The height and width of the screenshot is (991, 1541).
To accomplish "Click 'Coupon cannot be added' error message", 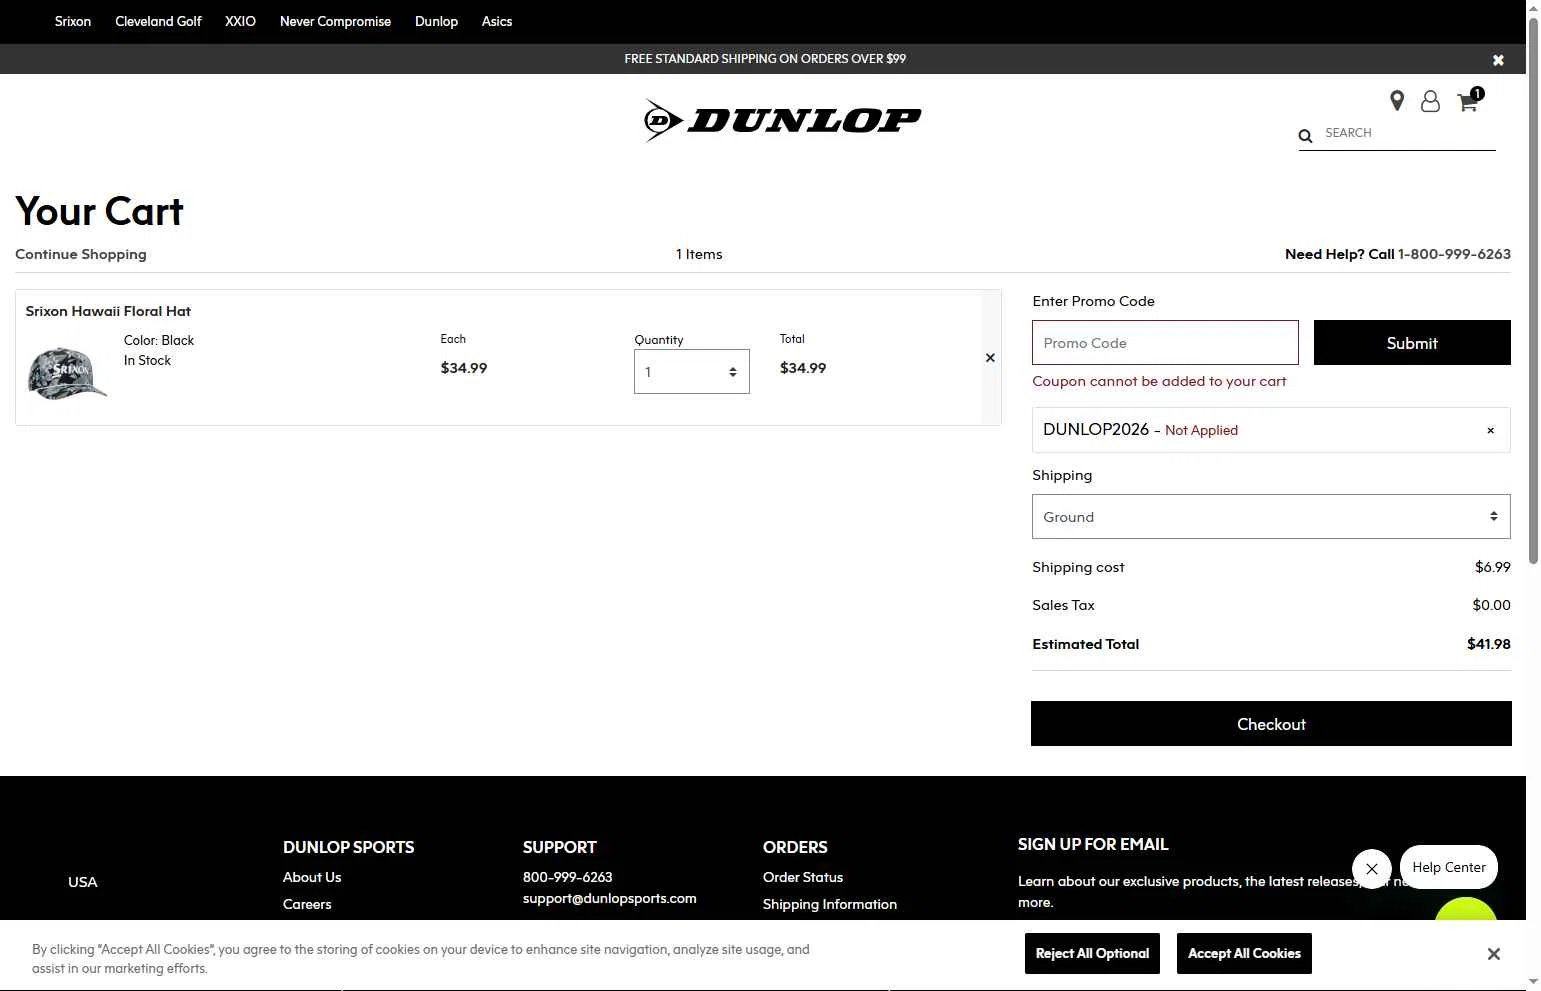I will 1159,381.
